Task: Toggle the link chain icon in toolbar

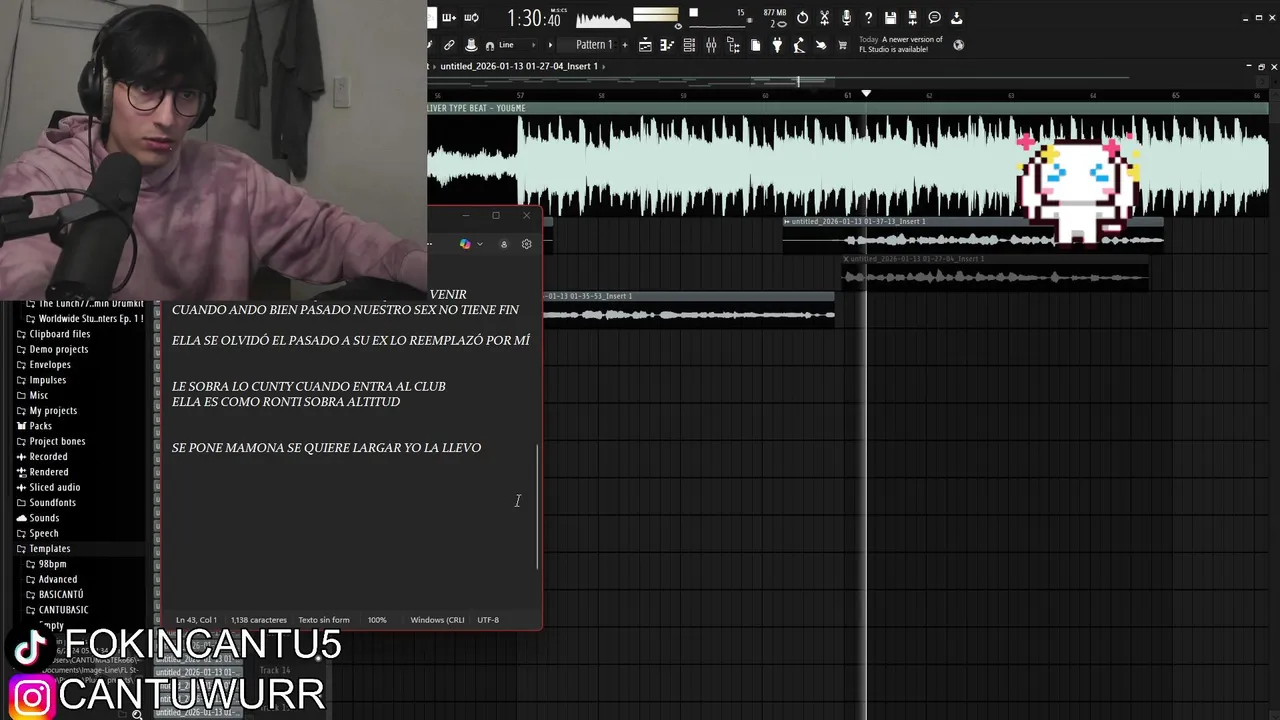Action: [x=449, y=45]
